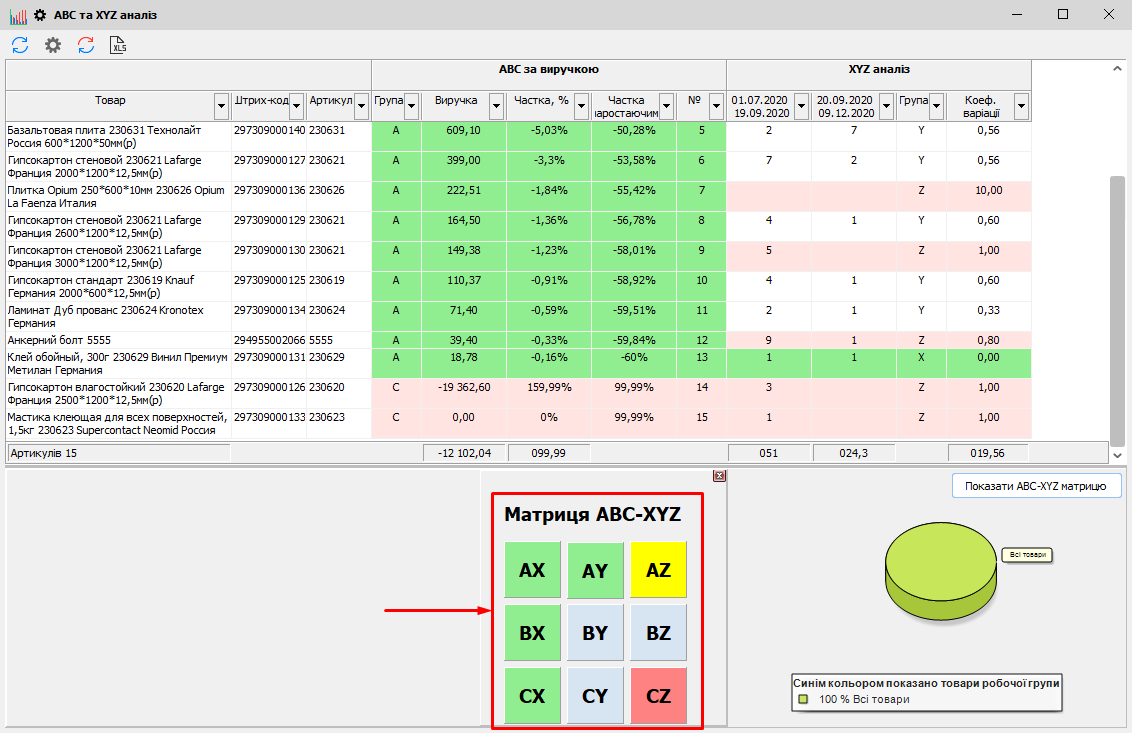Viewport: 1132px width, 733px height.
Task: Click the pie chart graphic
Action: click(x=942, y=562)
